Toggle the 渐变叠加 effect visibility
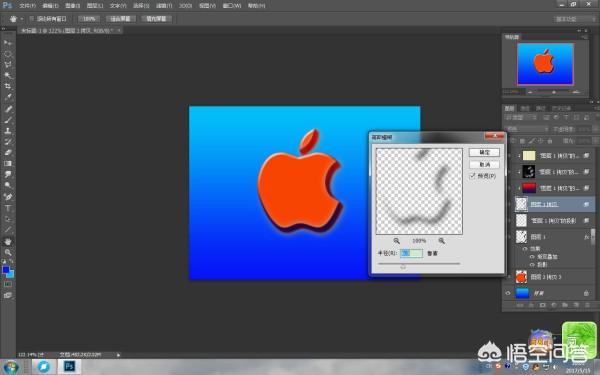Screen dimensions: 600x375 pos(532,257)
